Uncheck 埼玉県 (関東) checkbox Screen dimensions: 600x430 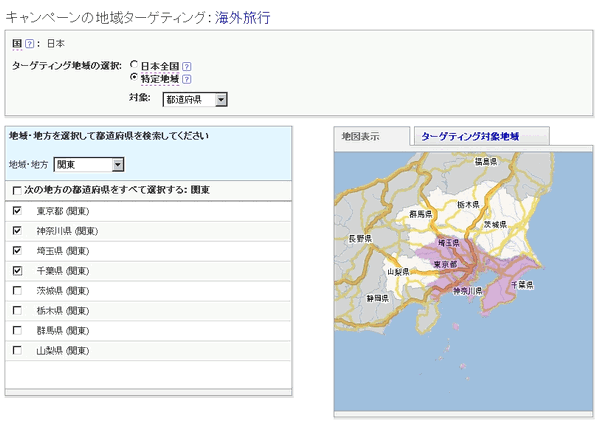pos(17,251)
